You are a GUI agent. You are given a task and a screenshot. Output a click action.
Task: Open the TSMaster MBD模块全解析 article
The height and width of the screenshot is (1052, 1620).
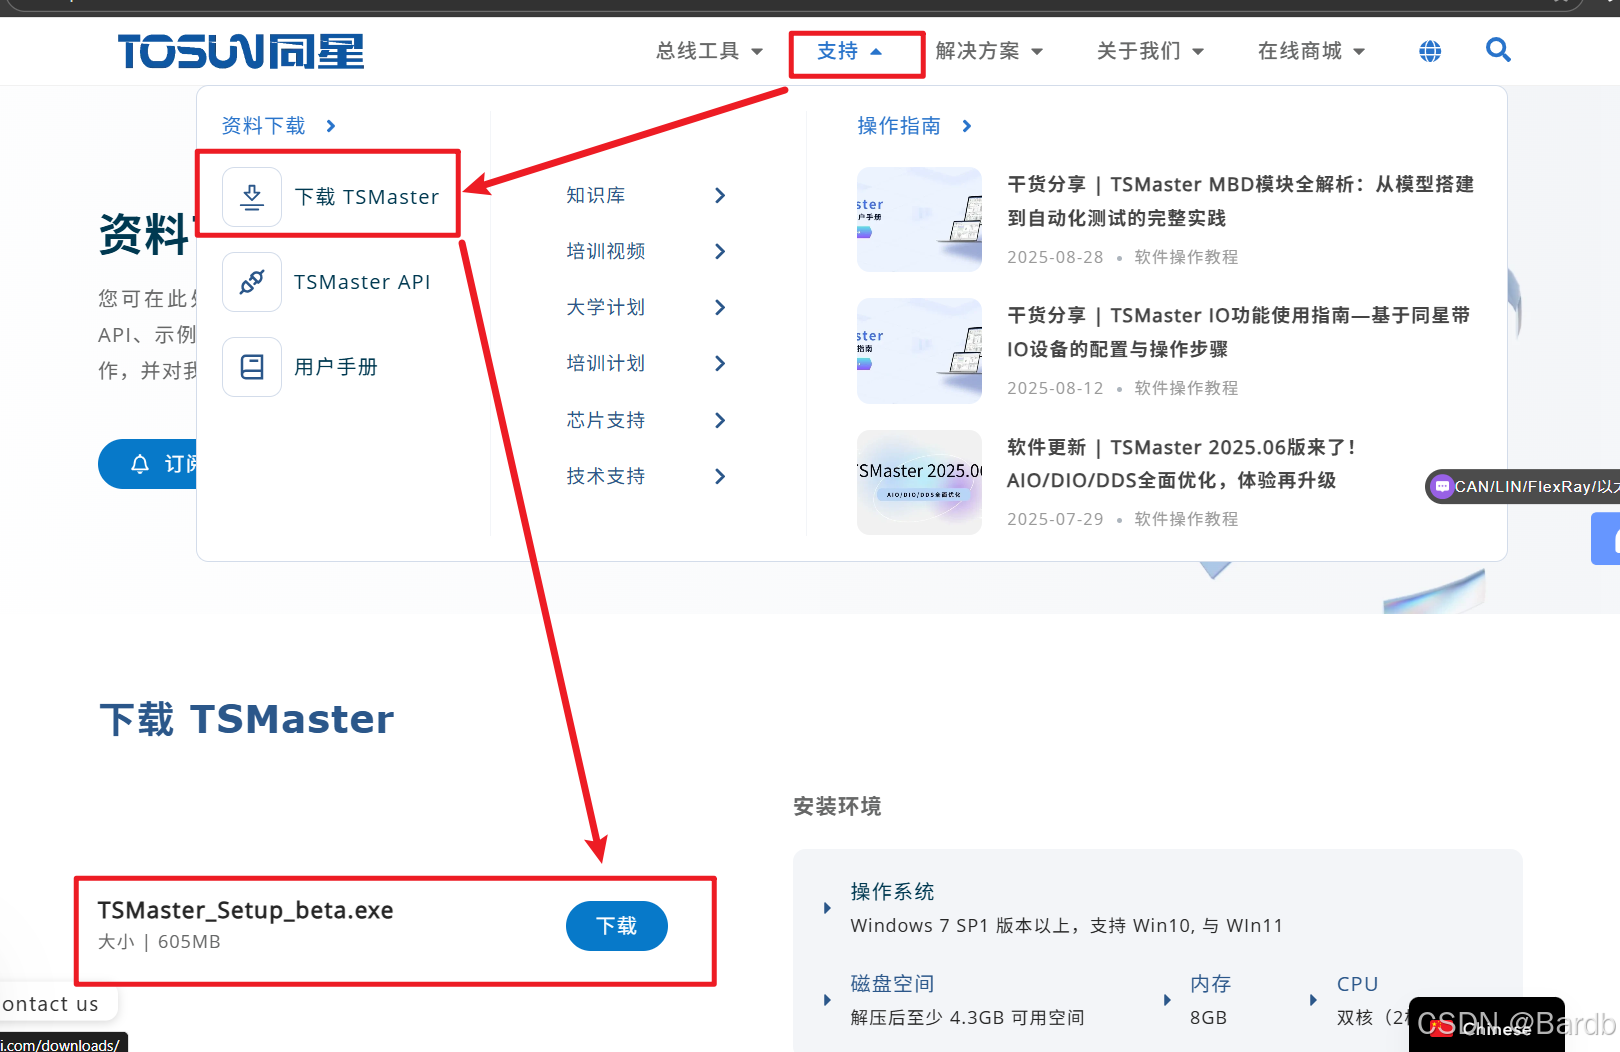coord(1240,201)
